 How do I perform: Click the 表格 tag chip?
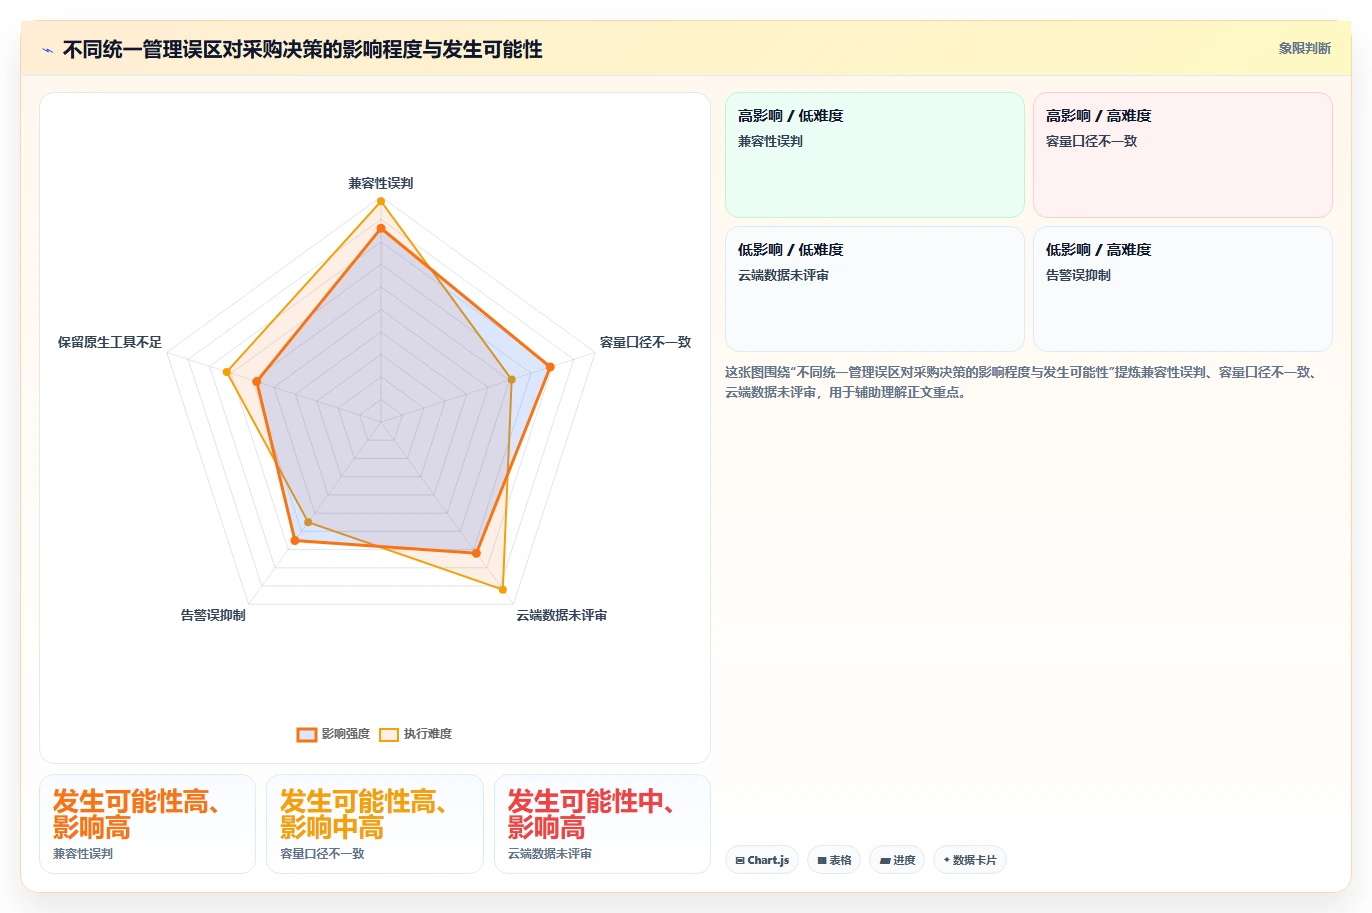click(x=834, y=860)
